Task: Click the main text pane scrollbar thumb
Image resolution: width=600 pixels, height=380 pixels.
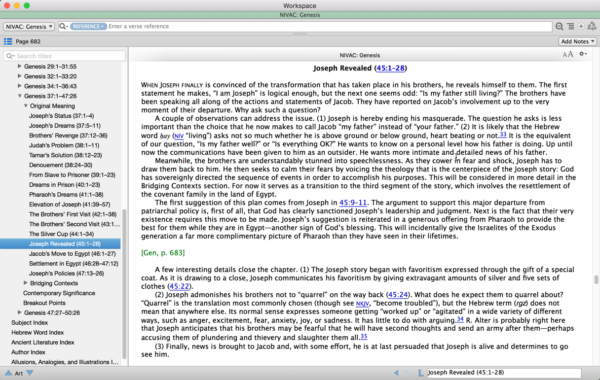Action: [x=596, y=280]
